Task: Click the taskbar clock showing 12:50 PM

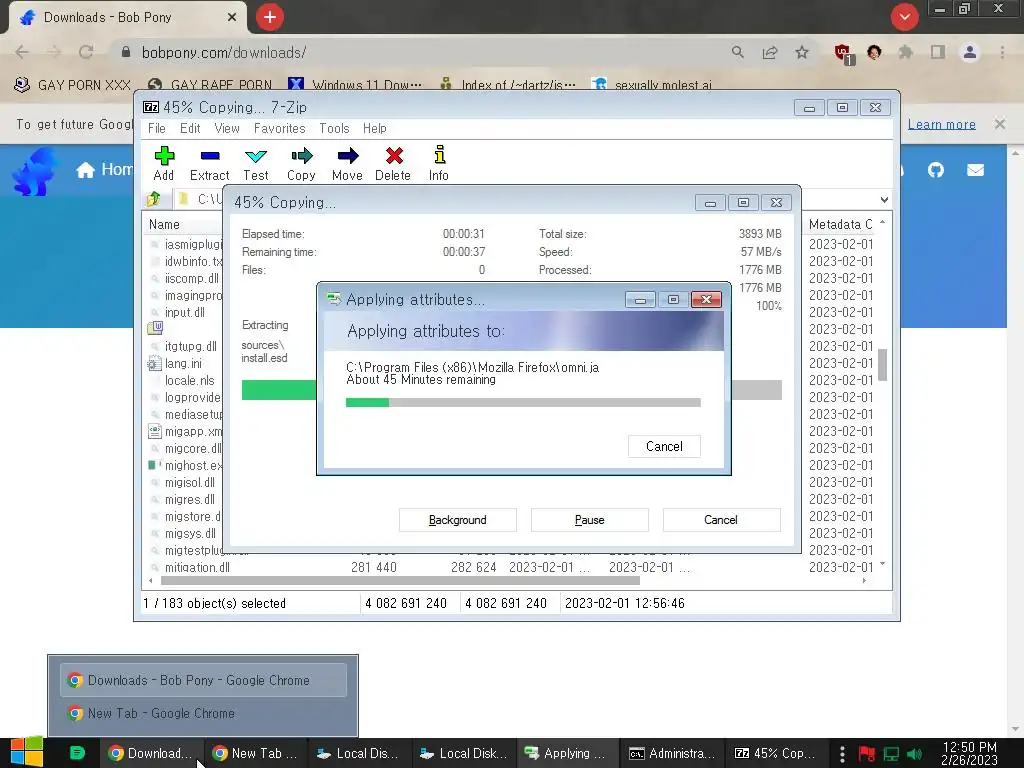Action: 970,754
